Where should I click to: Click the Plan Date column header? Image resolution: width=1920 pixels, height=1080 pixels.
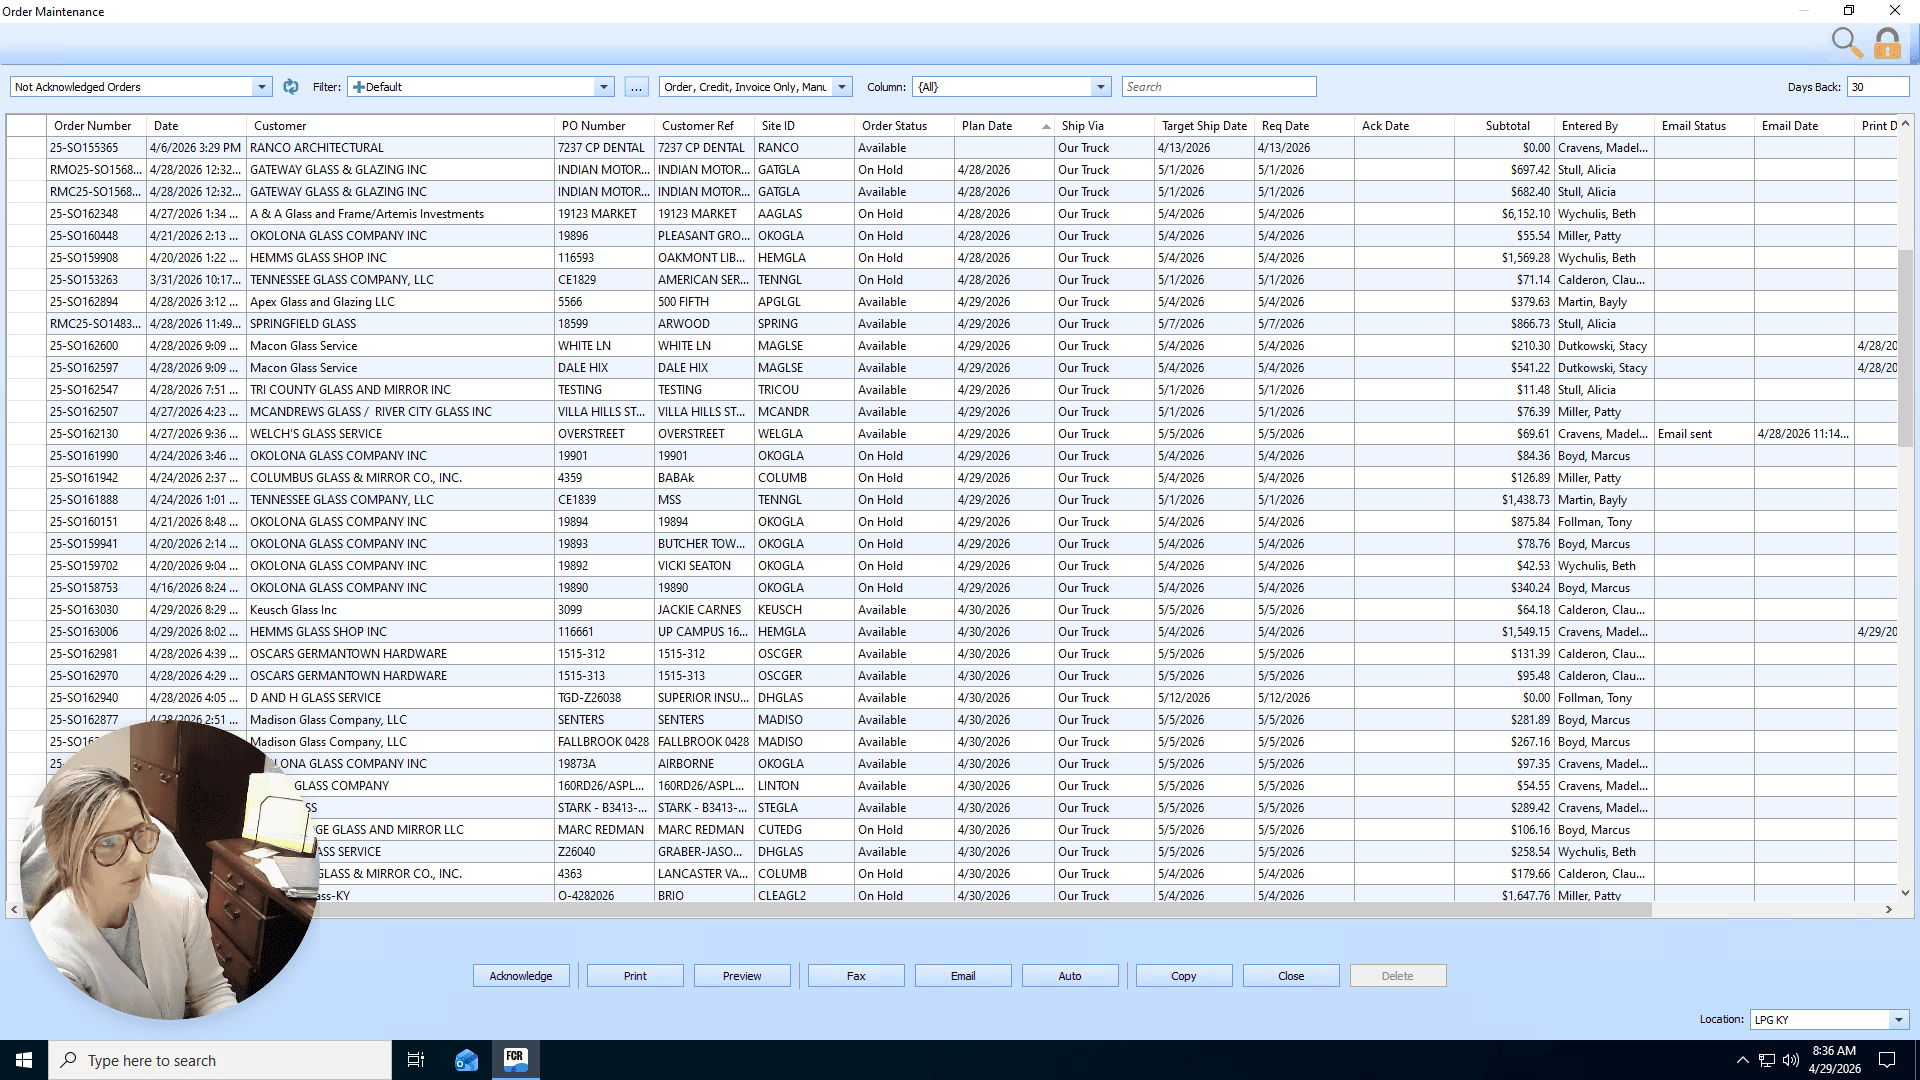[x=1004, y=126]
